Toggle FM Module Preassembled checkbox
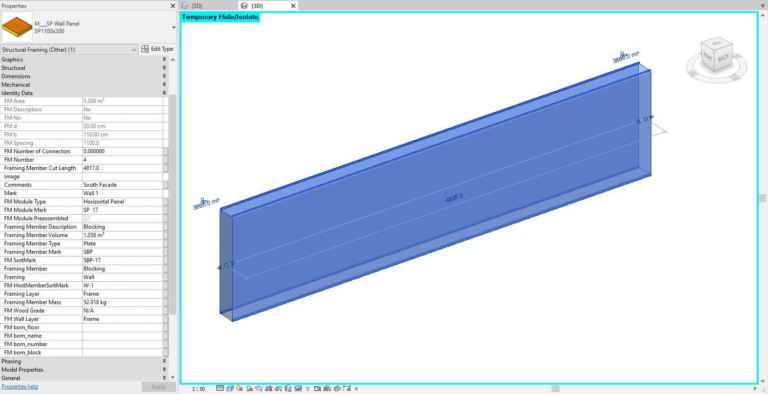The width and height of the screenshot is (768, 394). [87, 219]
